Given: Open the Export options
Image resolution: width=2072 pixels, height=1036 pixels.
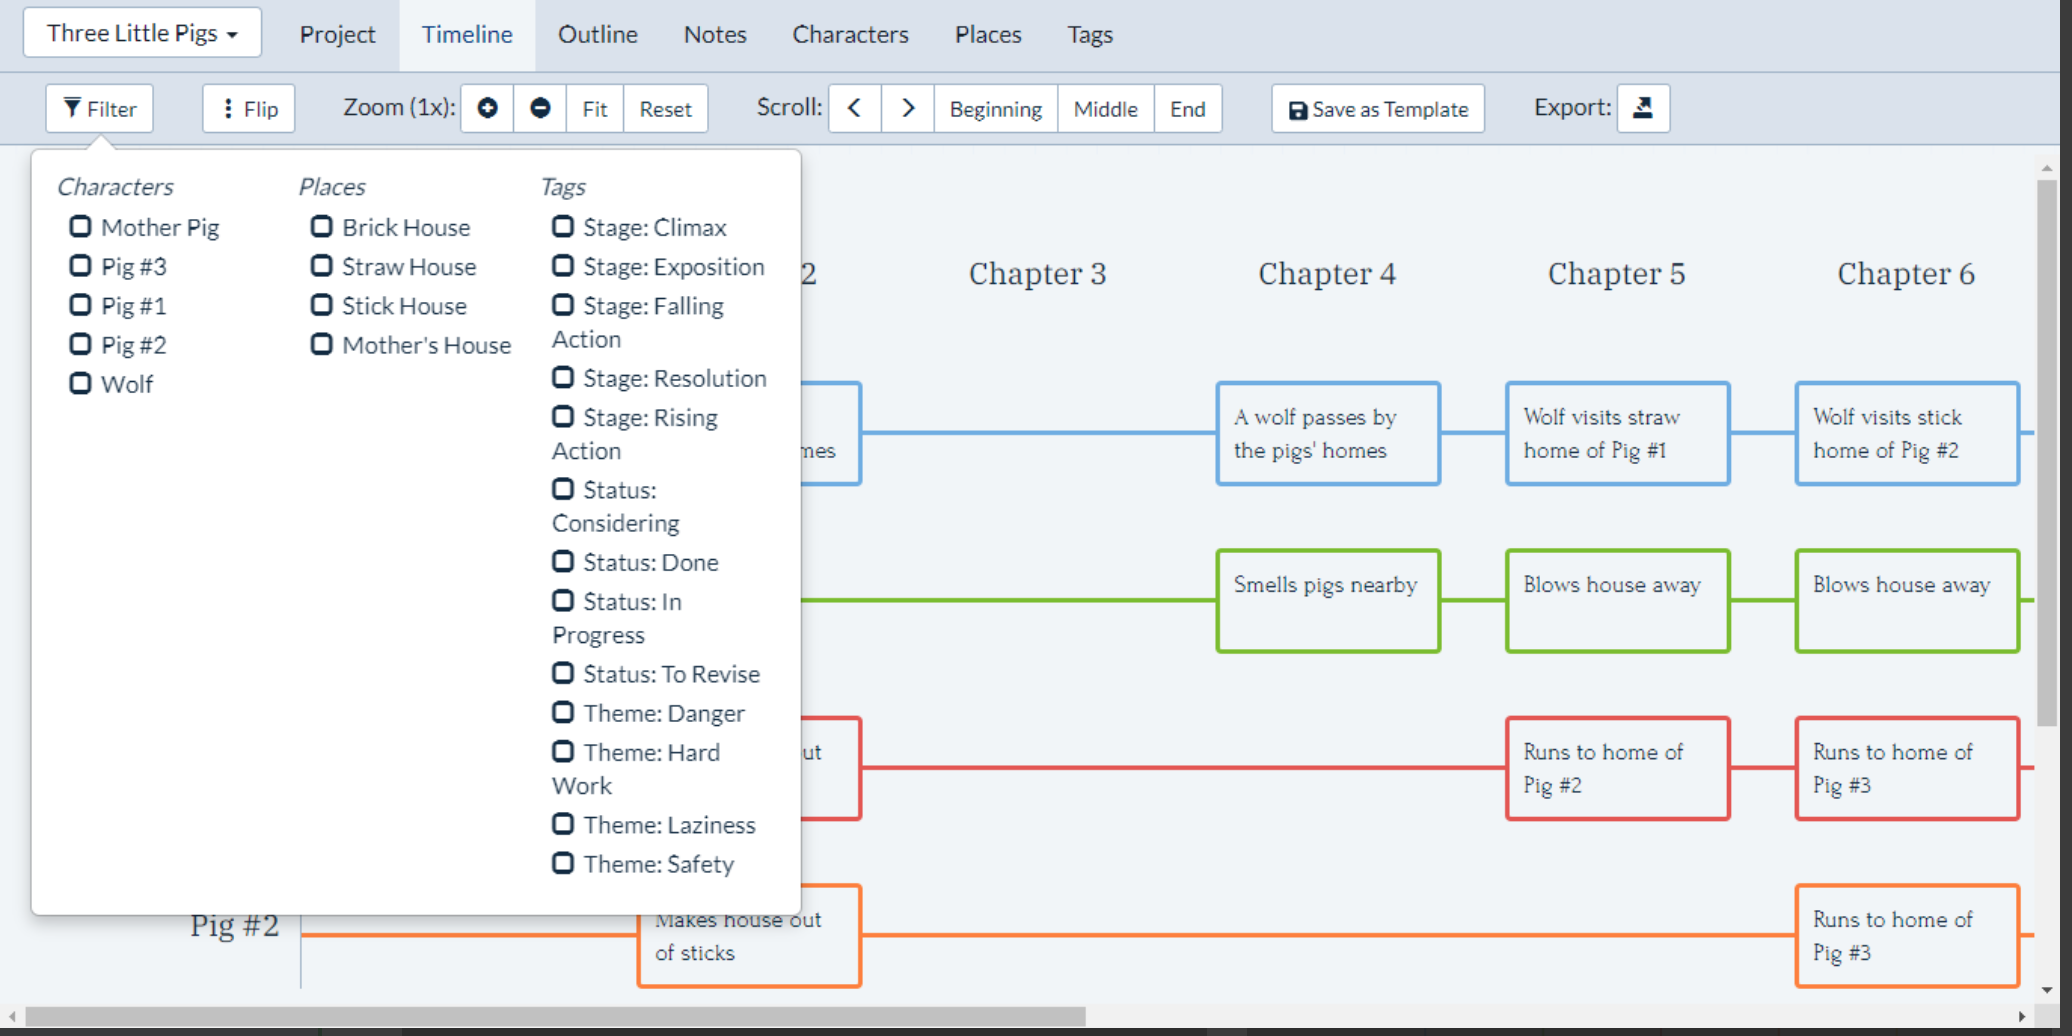Looking at the screenshot, I should [x=1643, y=107].
